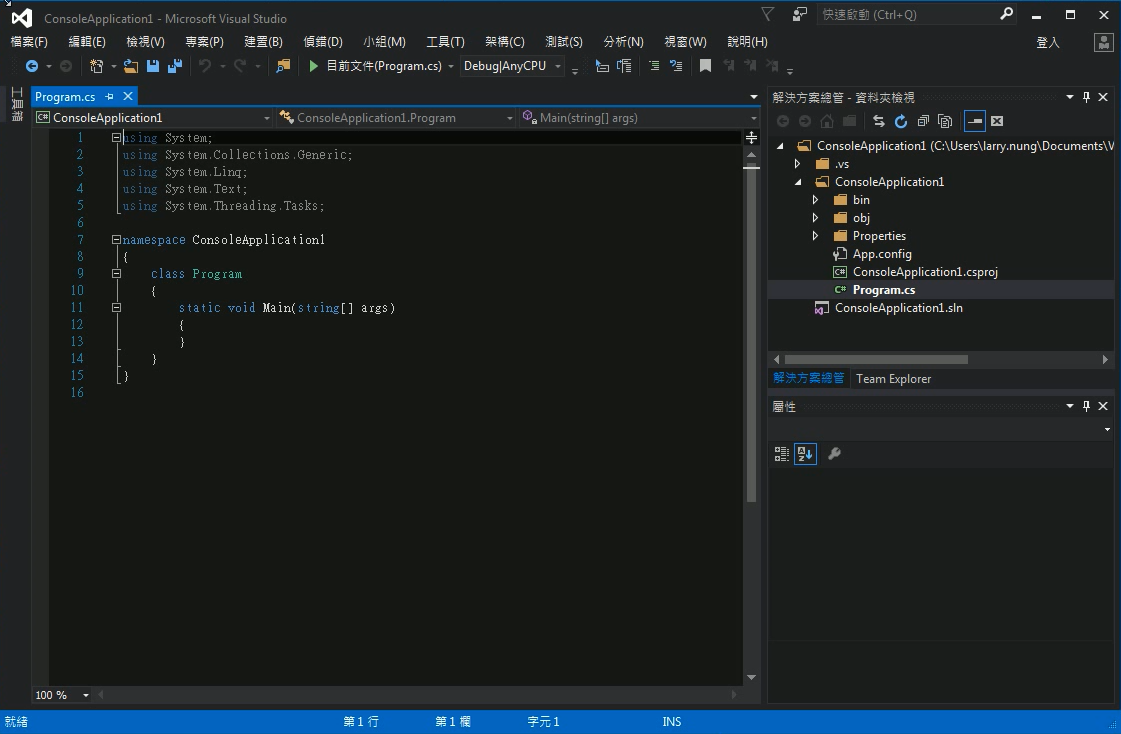
Task: Switch to the 解決方案總管 tab
Action: [x=809, y=378]
